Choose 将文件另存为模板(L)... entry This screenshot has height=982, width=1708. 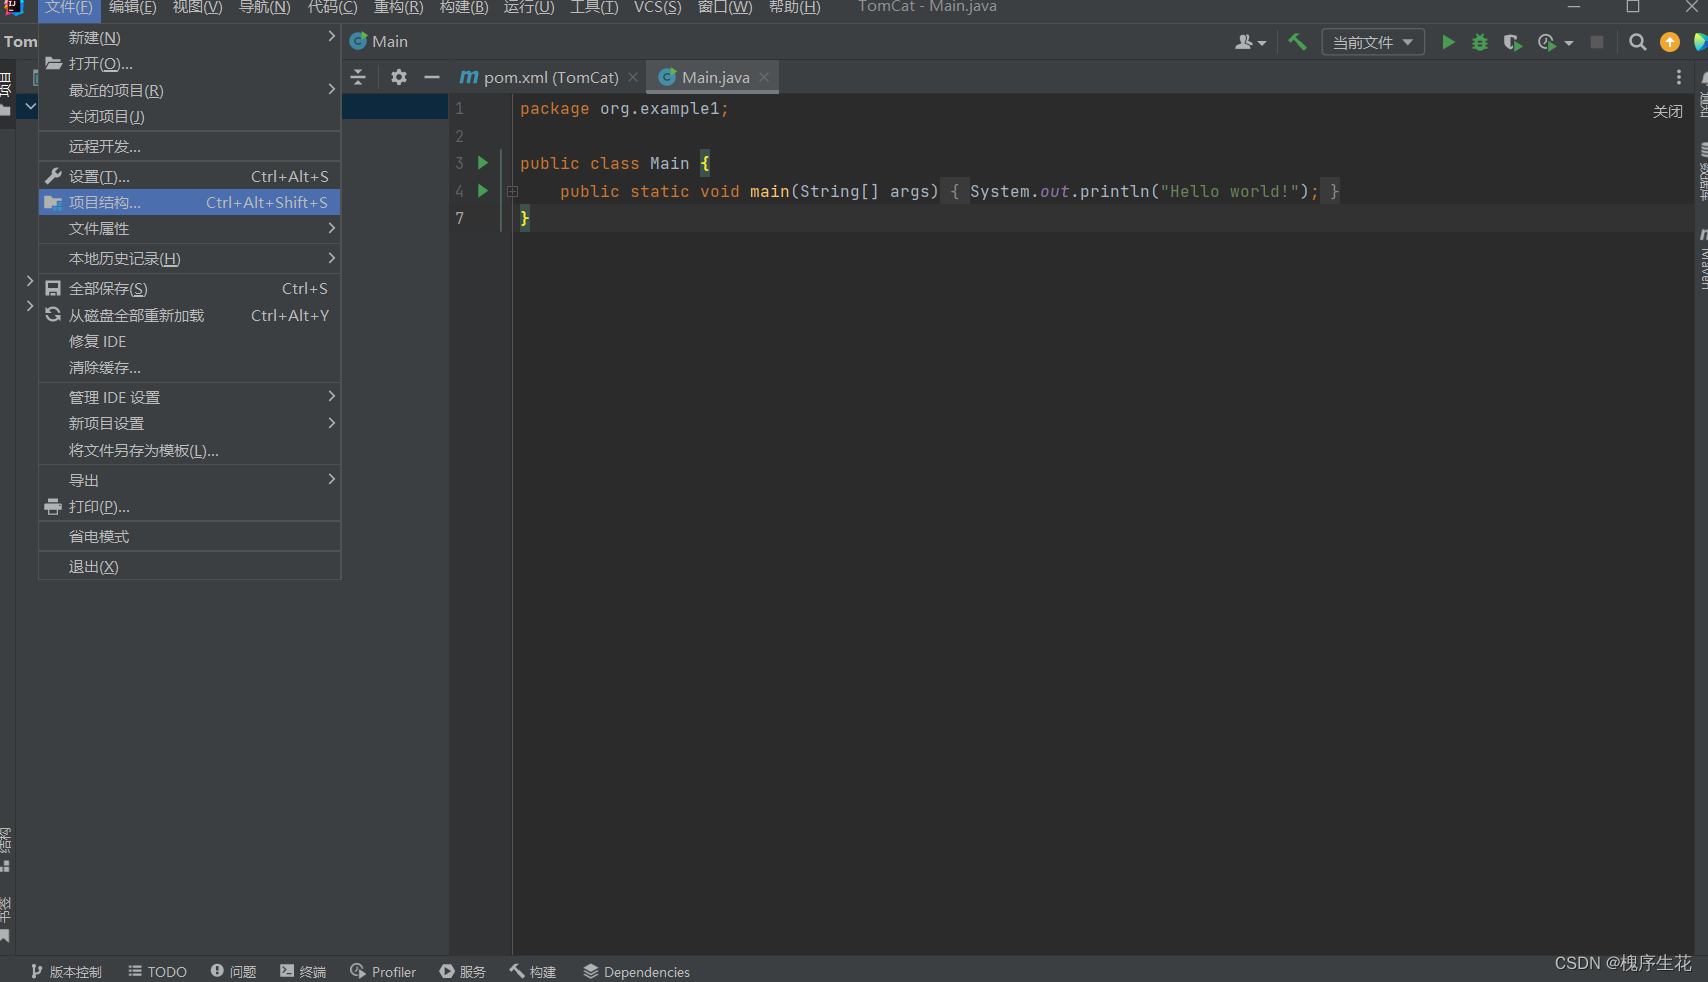190,450
